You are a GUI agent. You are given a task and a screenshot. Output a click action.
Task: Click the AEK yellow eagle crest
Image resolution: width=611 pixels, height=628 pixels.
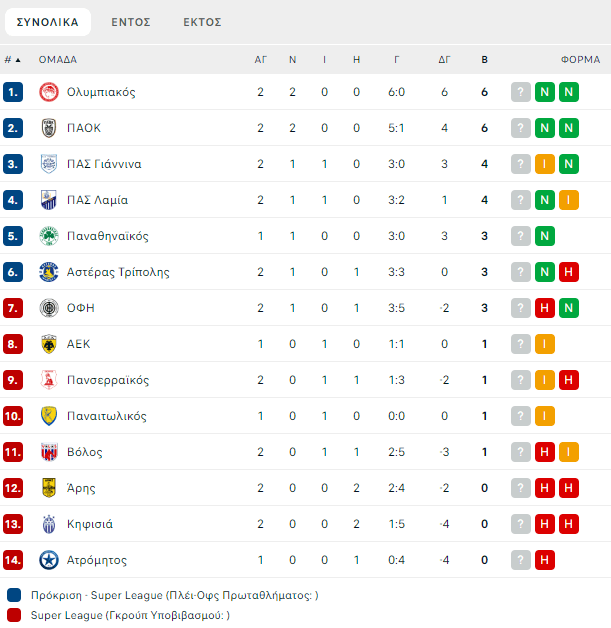point(48,344)
